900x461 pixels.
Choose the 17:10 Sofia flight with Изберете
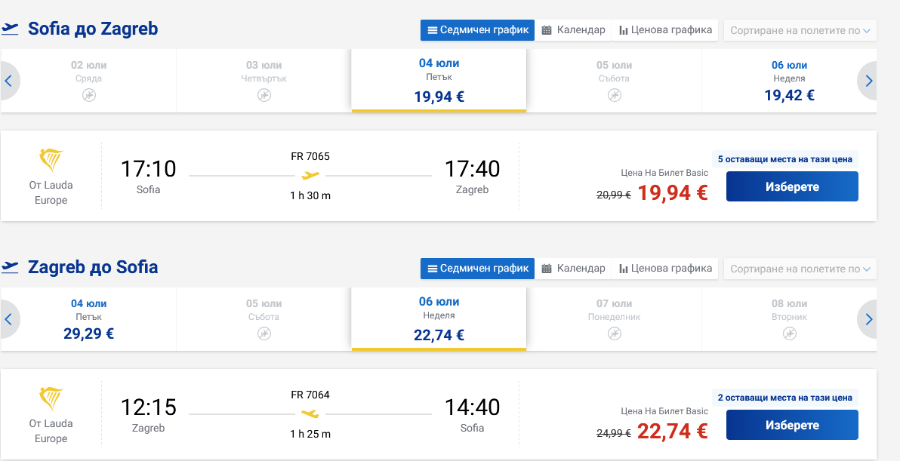point(792,187)
